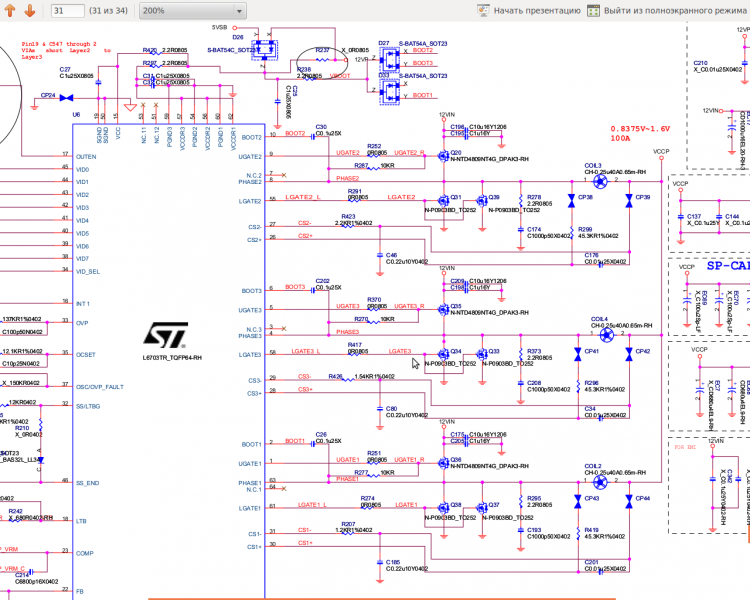Image resolution: width=750 pixels, height=600 pixels.
Task: Go to the next page with down arrow
Action: click(30, 10)
